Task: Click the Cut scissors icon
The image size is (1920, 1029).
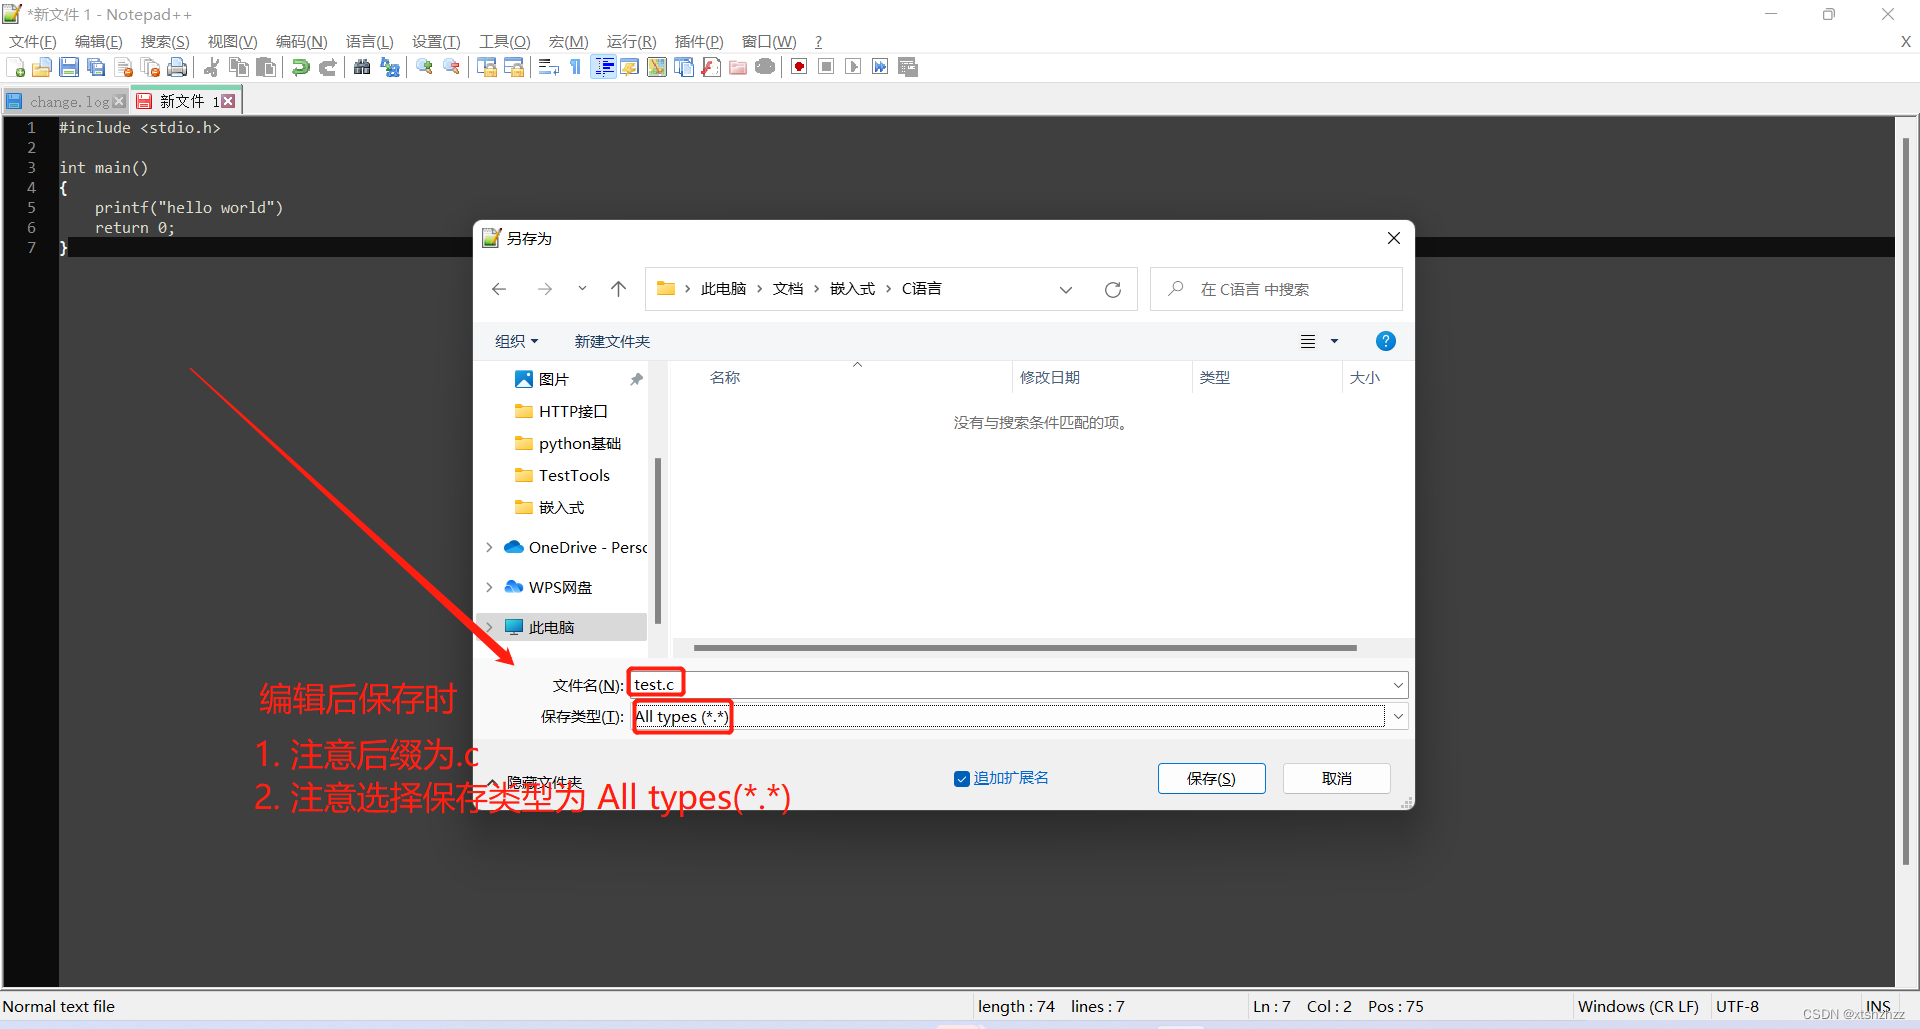Action: [x=212, y=67]
